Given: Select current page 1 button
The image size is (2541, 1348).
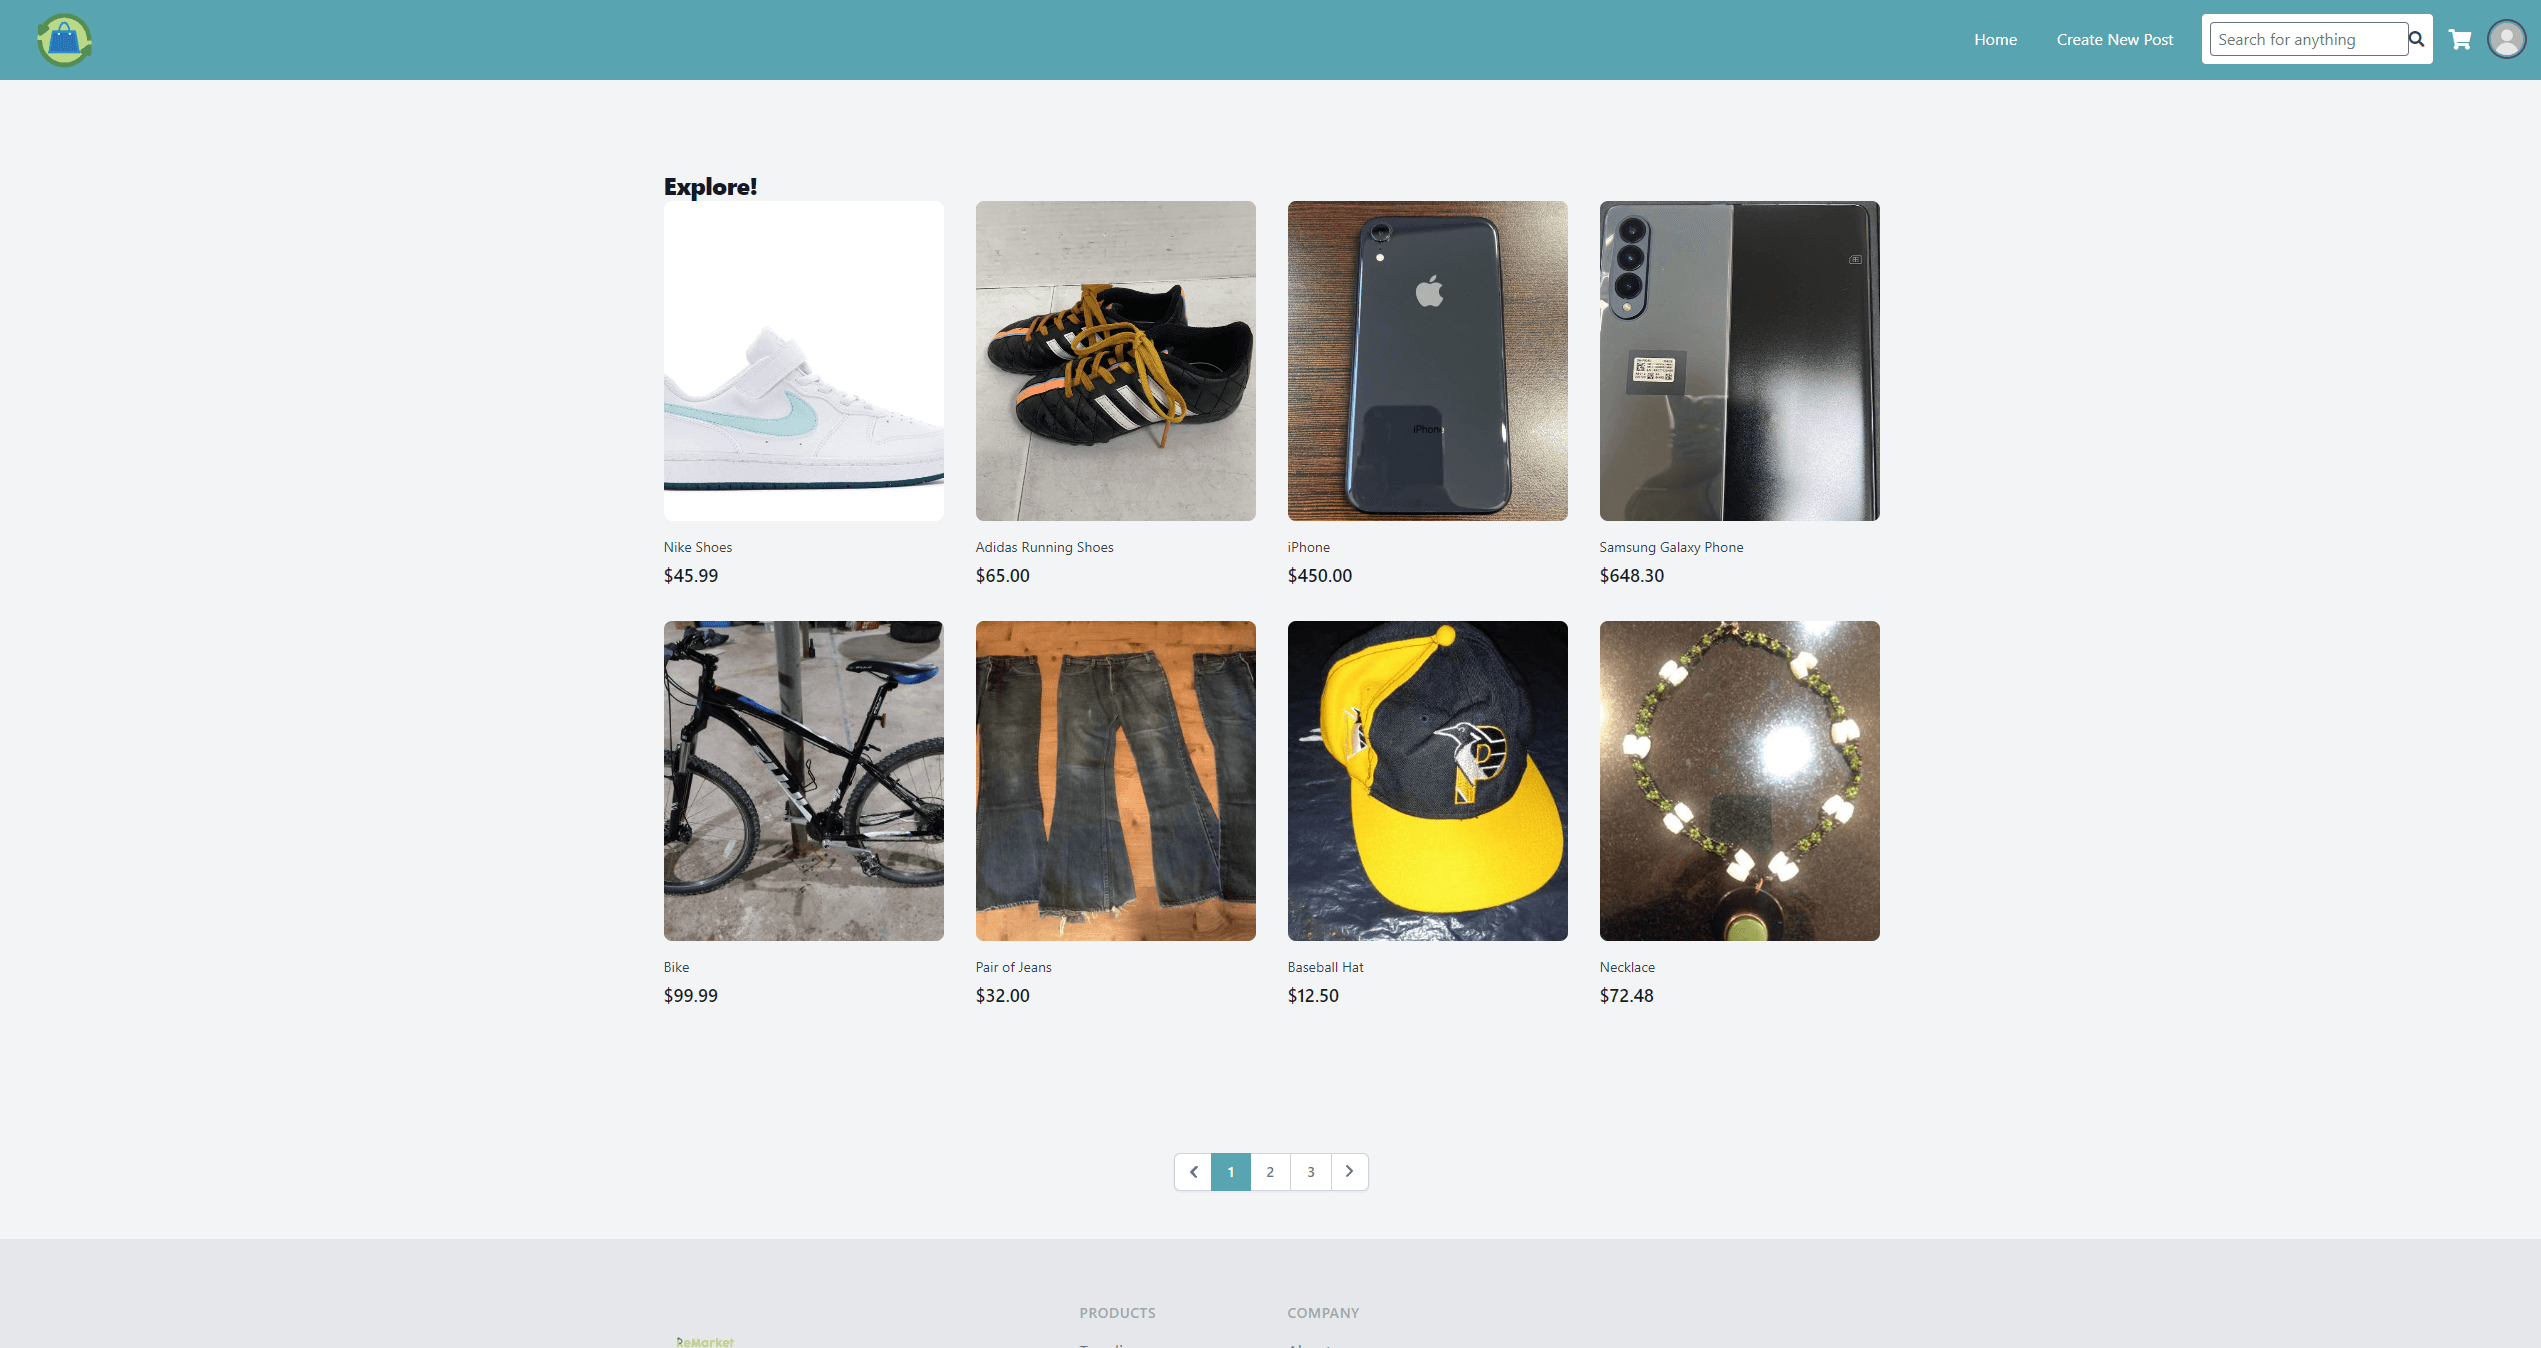Looking at the screenshot, I should [x=1231, y=1172].
